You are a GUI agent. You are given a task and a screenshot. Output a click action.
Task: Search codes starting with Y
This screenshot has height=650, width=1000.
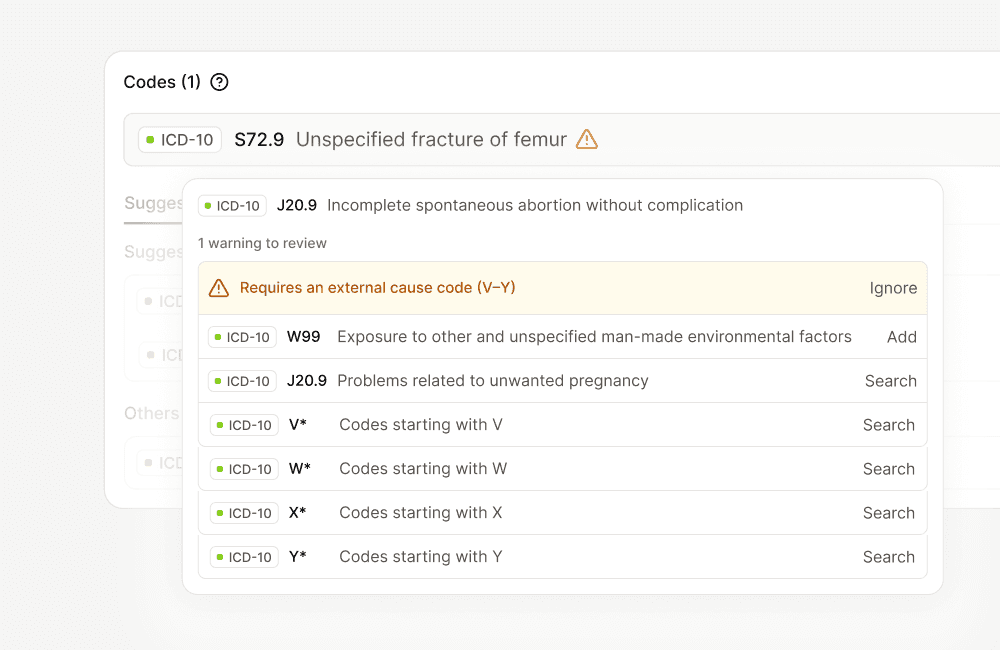[x=888, y=557]
